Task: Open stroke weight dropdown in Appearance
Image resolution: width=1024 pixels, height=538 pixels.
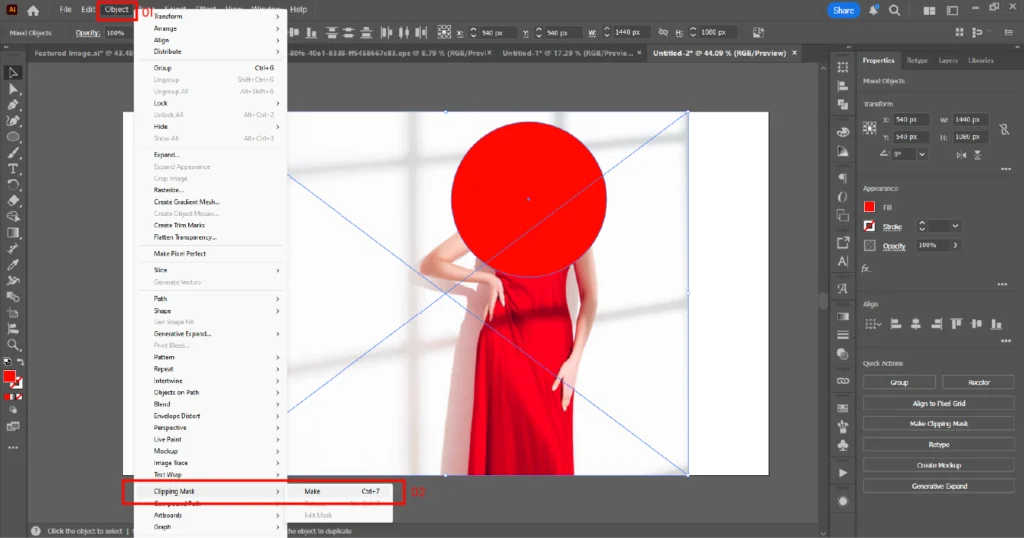Action: click(x=955, y=226)
